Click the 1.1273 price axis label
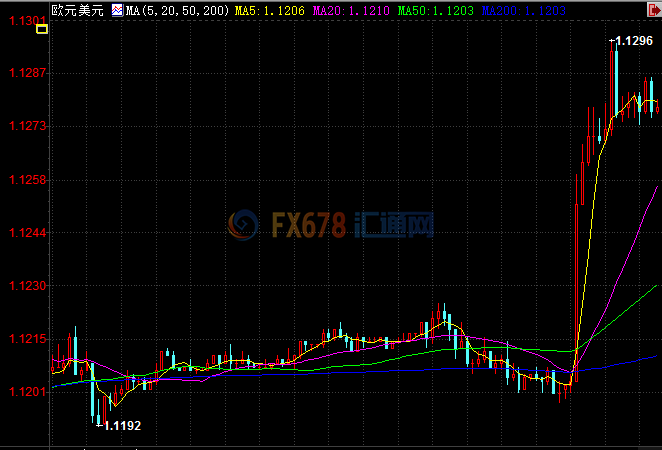 pos(27,126)
